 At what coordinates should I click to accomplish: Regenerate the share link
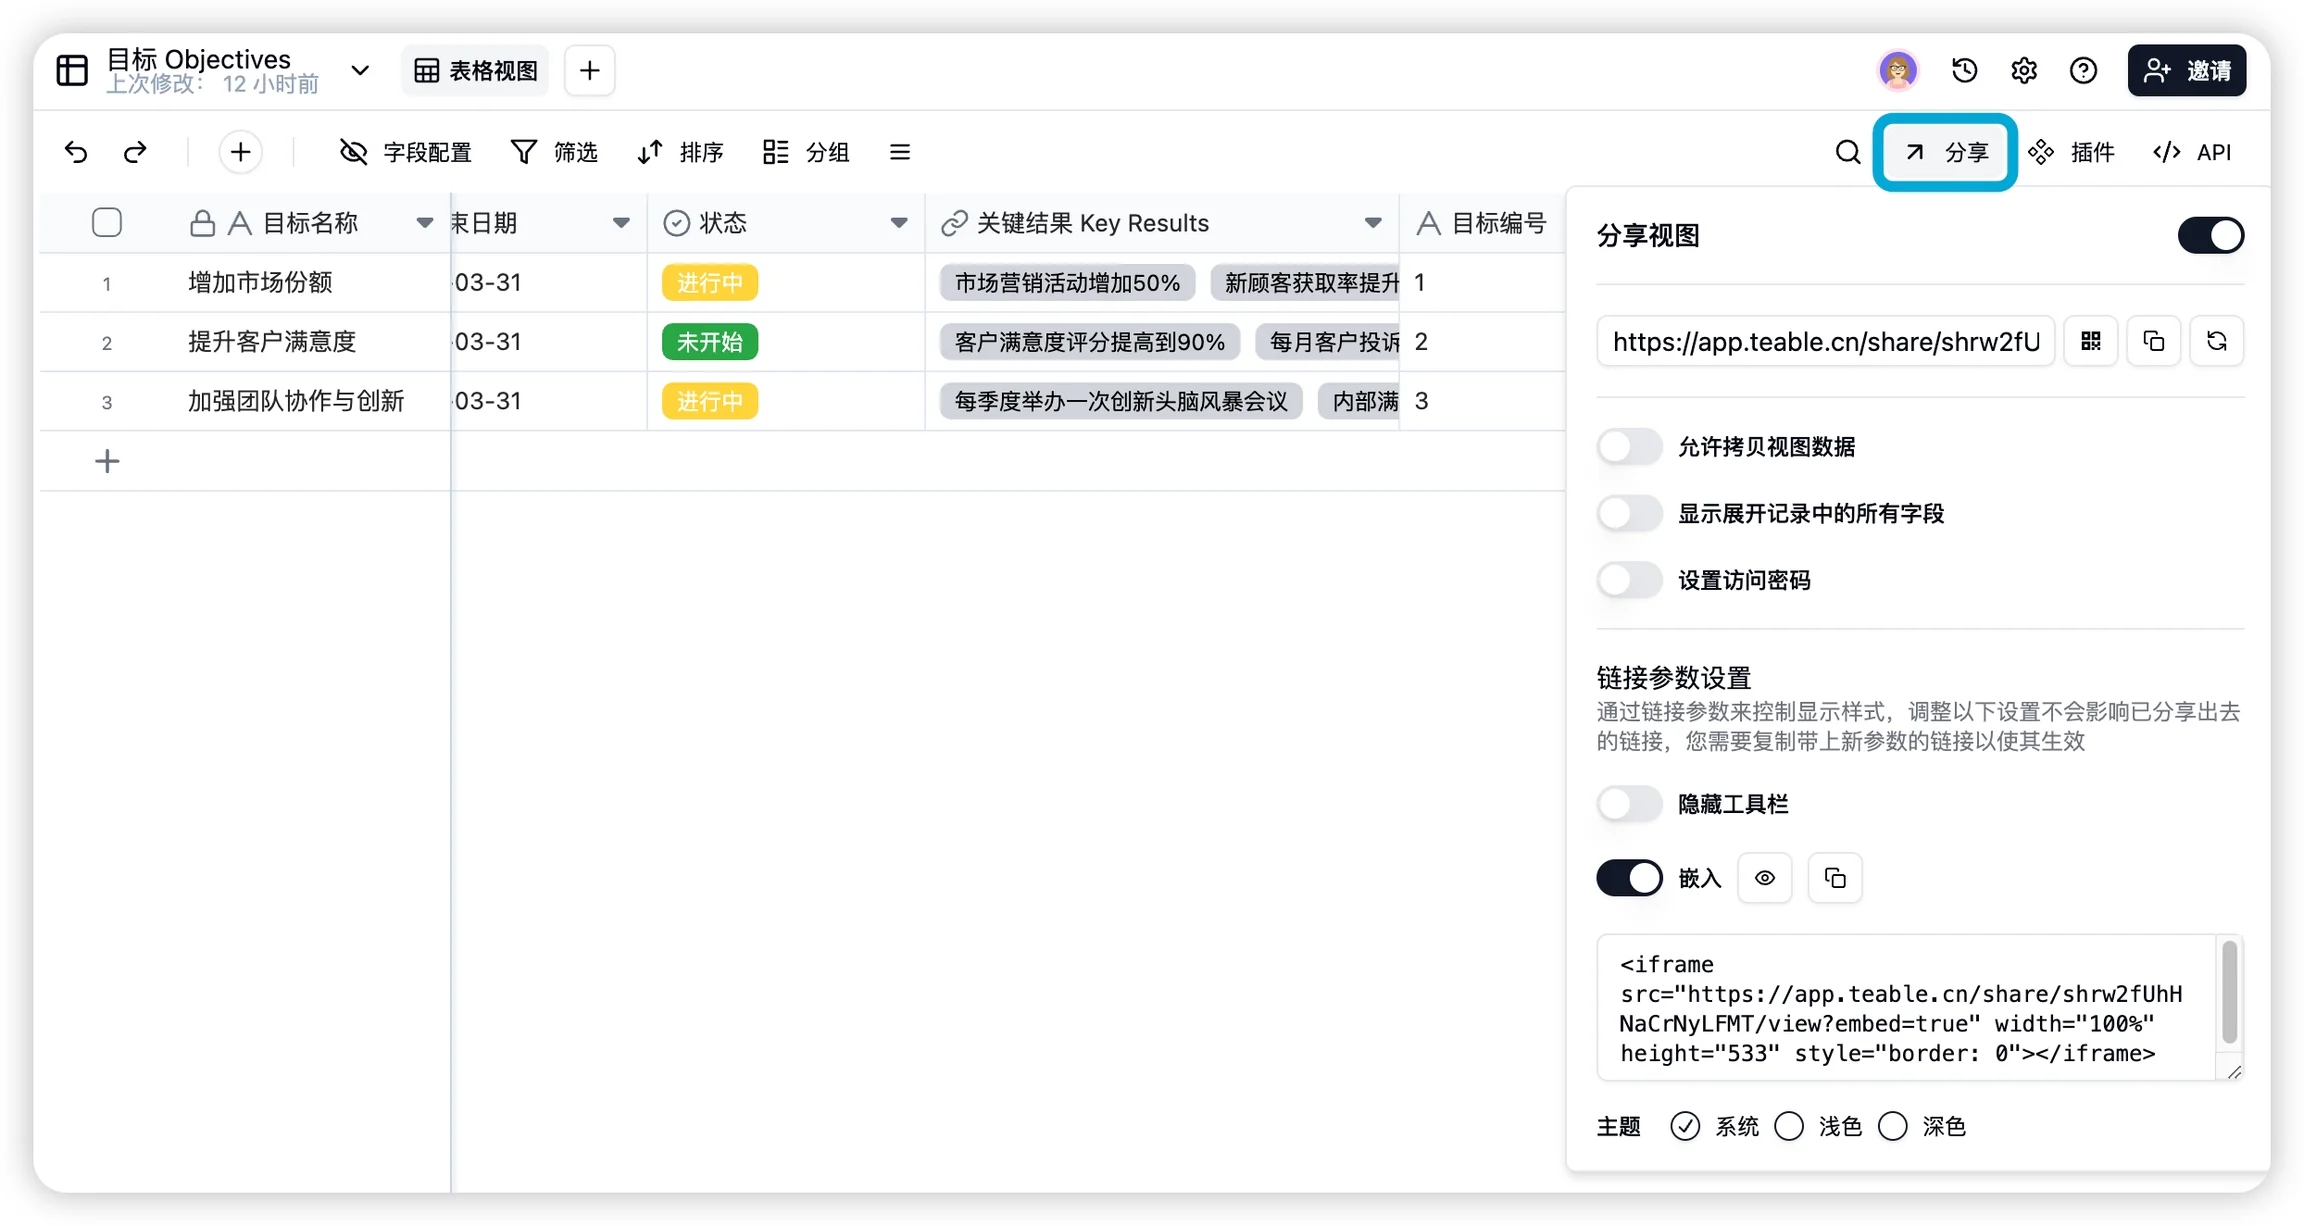coord(2217,342)
